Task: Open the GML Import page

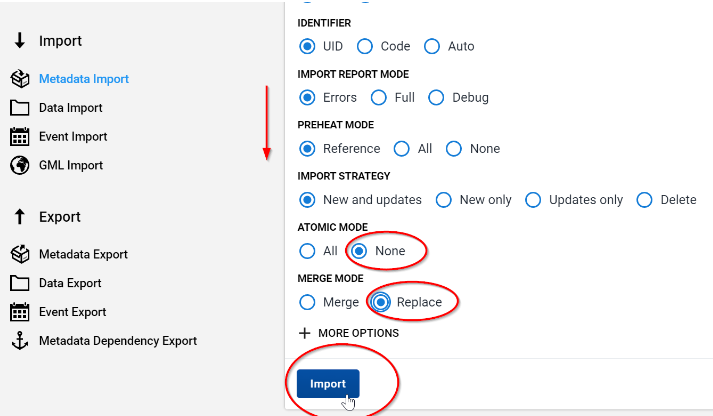Action: 71,165
